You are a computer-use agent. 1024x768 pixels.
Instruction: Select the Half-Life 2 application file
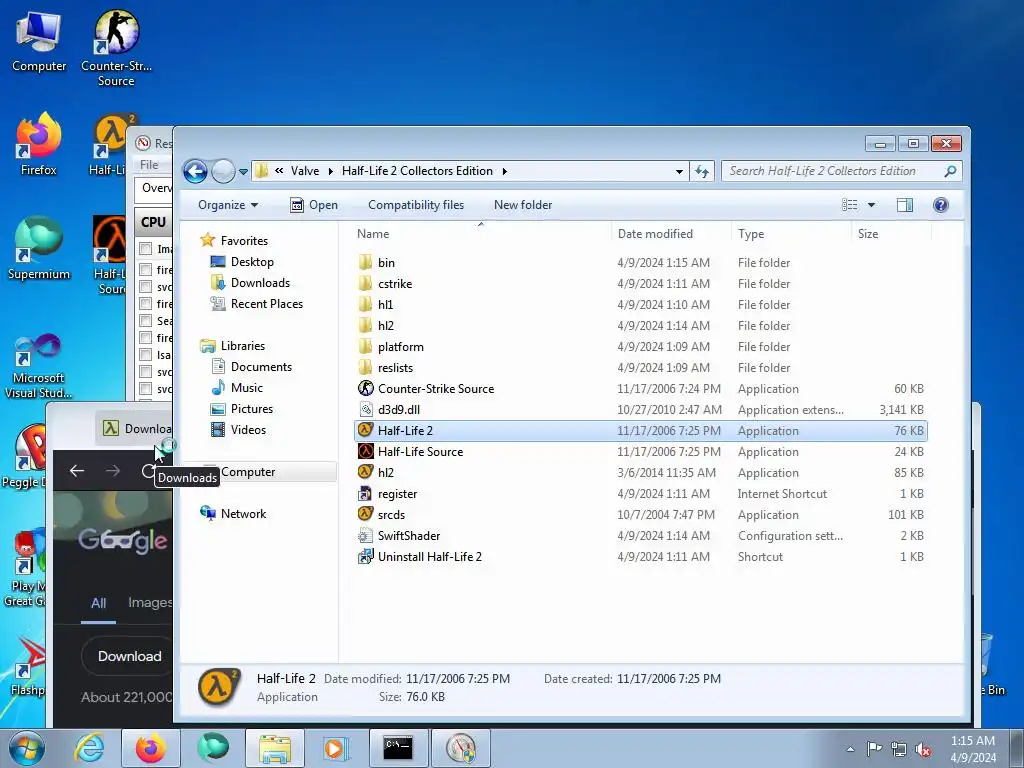(641, 430)
